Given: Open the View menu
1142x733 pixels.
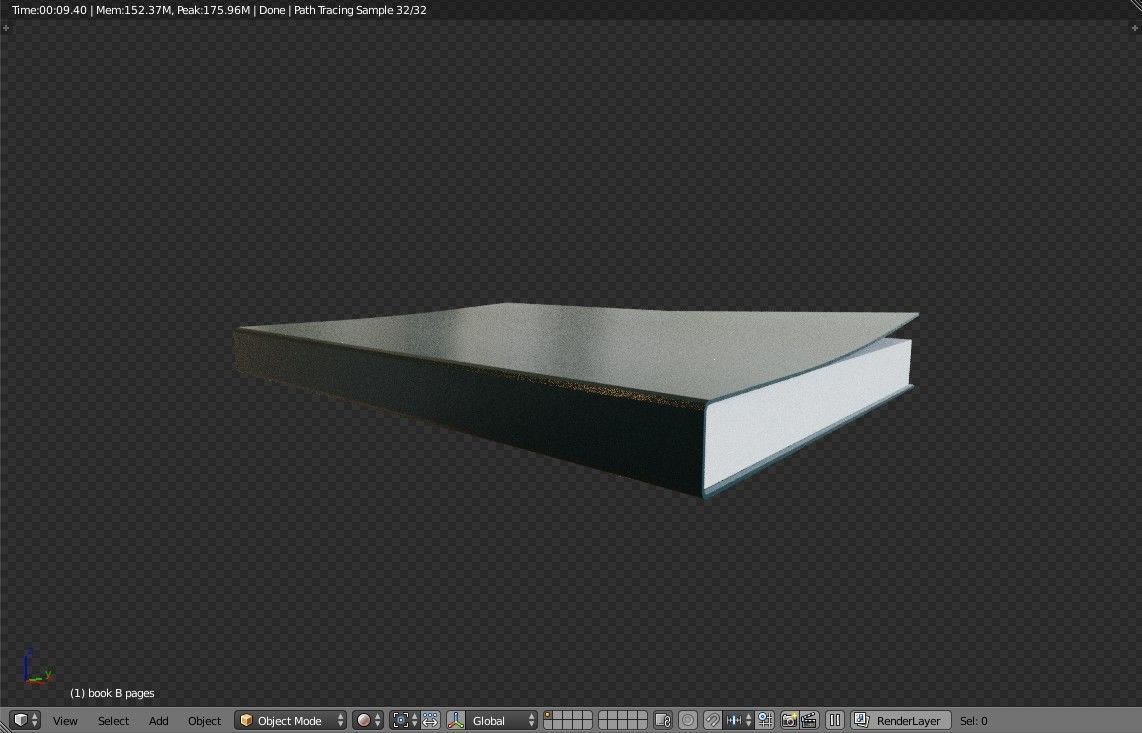Looking at the screenshot, I should pyautogui.click(x=65, y=721).
